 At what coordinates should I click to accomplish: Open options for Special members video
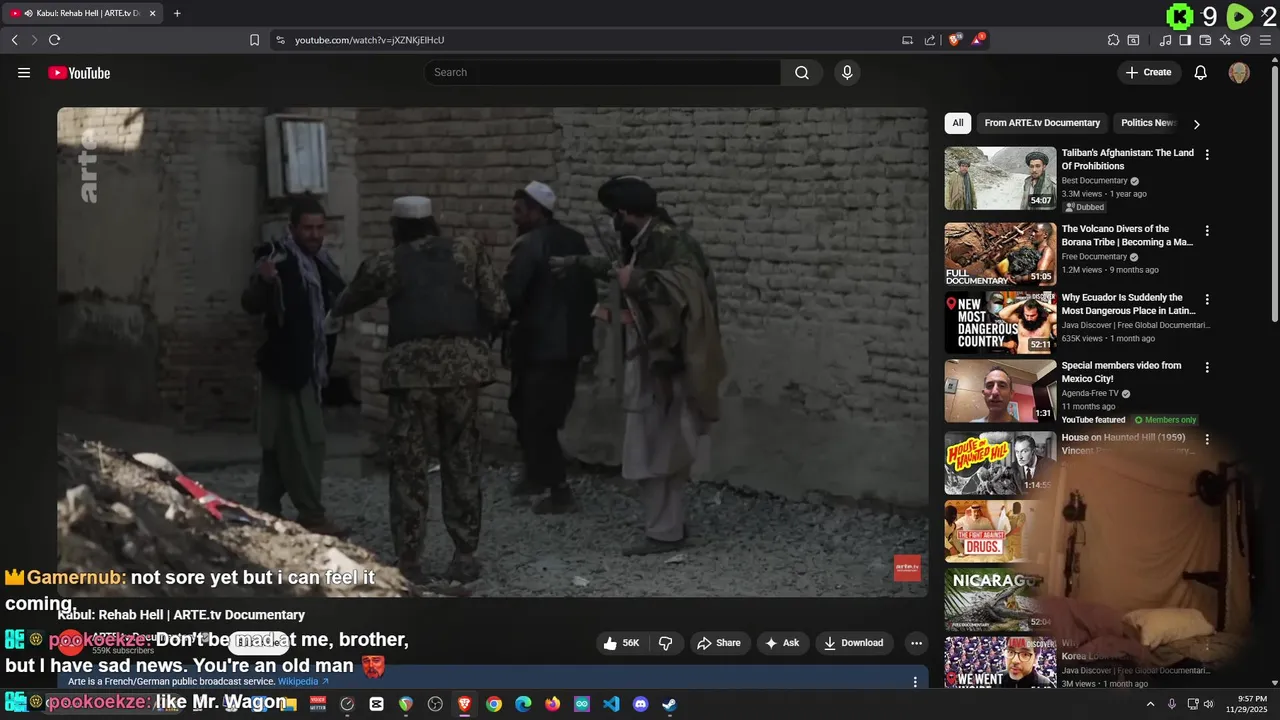pyautogui.click(x=1207, y=367)
